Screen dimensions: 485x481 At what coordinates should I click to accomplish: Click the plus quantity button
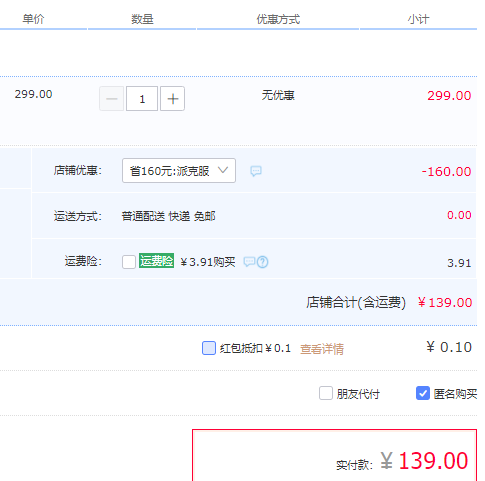(x=172, y=99)
